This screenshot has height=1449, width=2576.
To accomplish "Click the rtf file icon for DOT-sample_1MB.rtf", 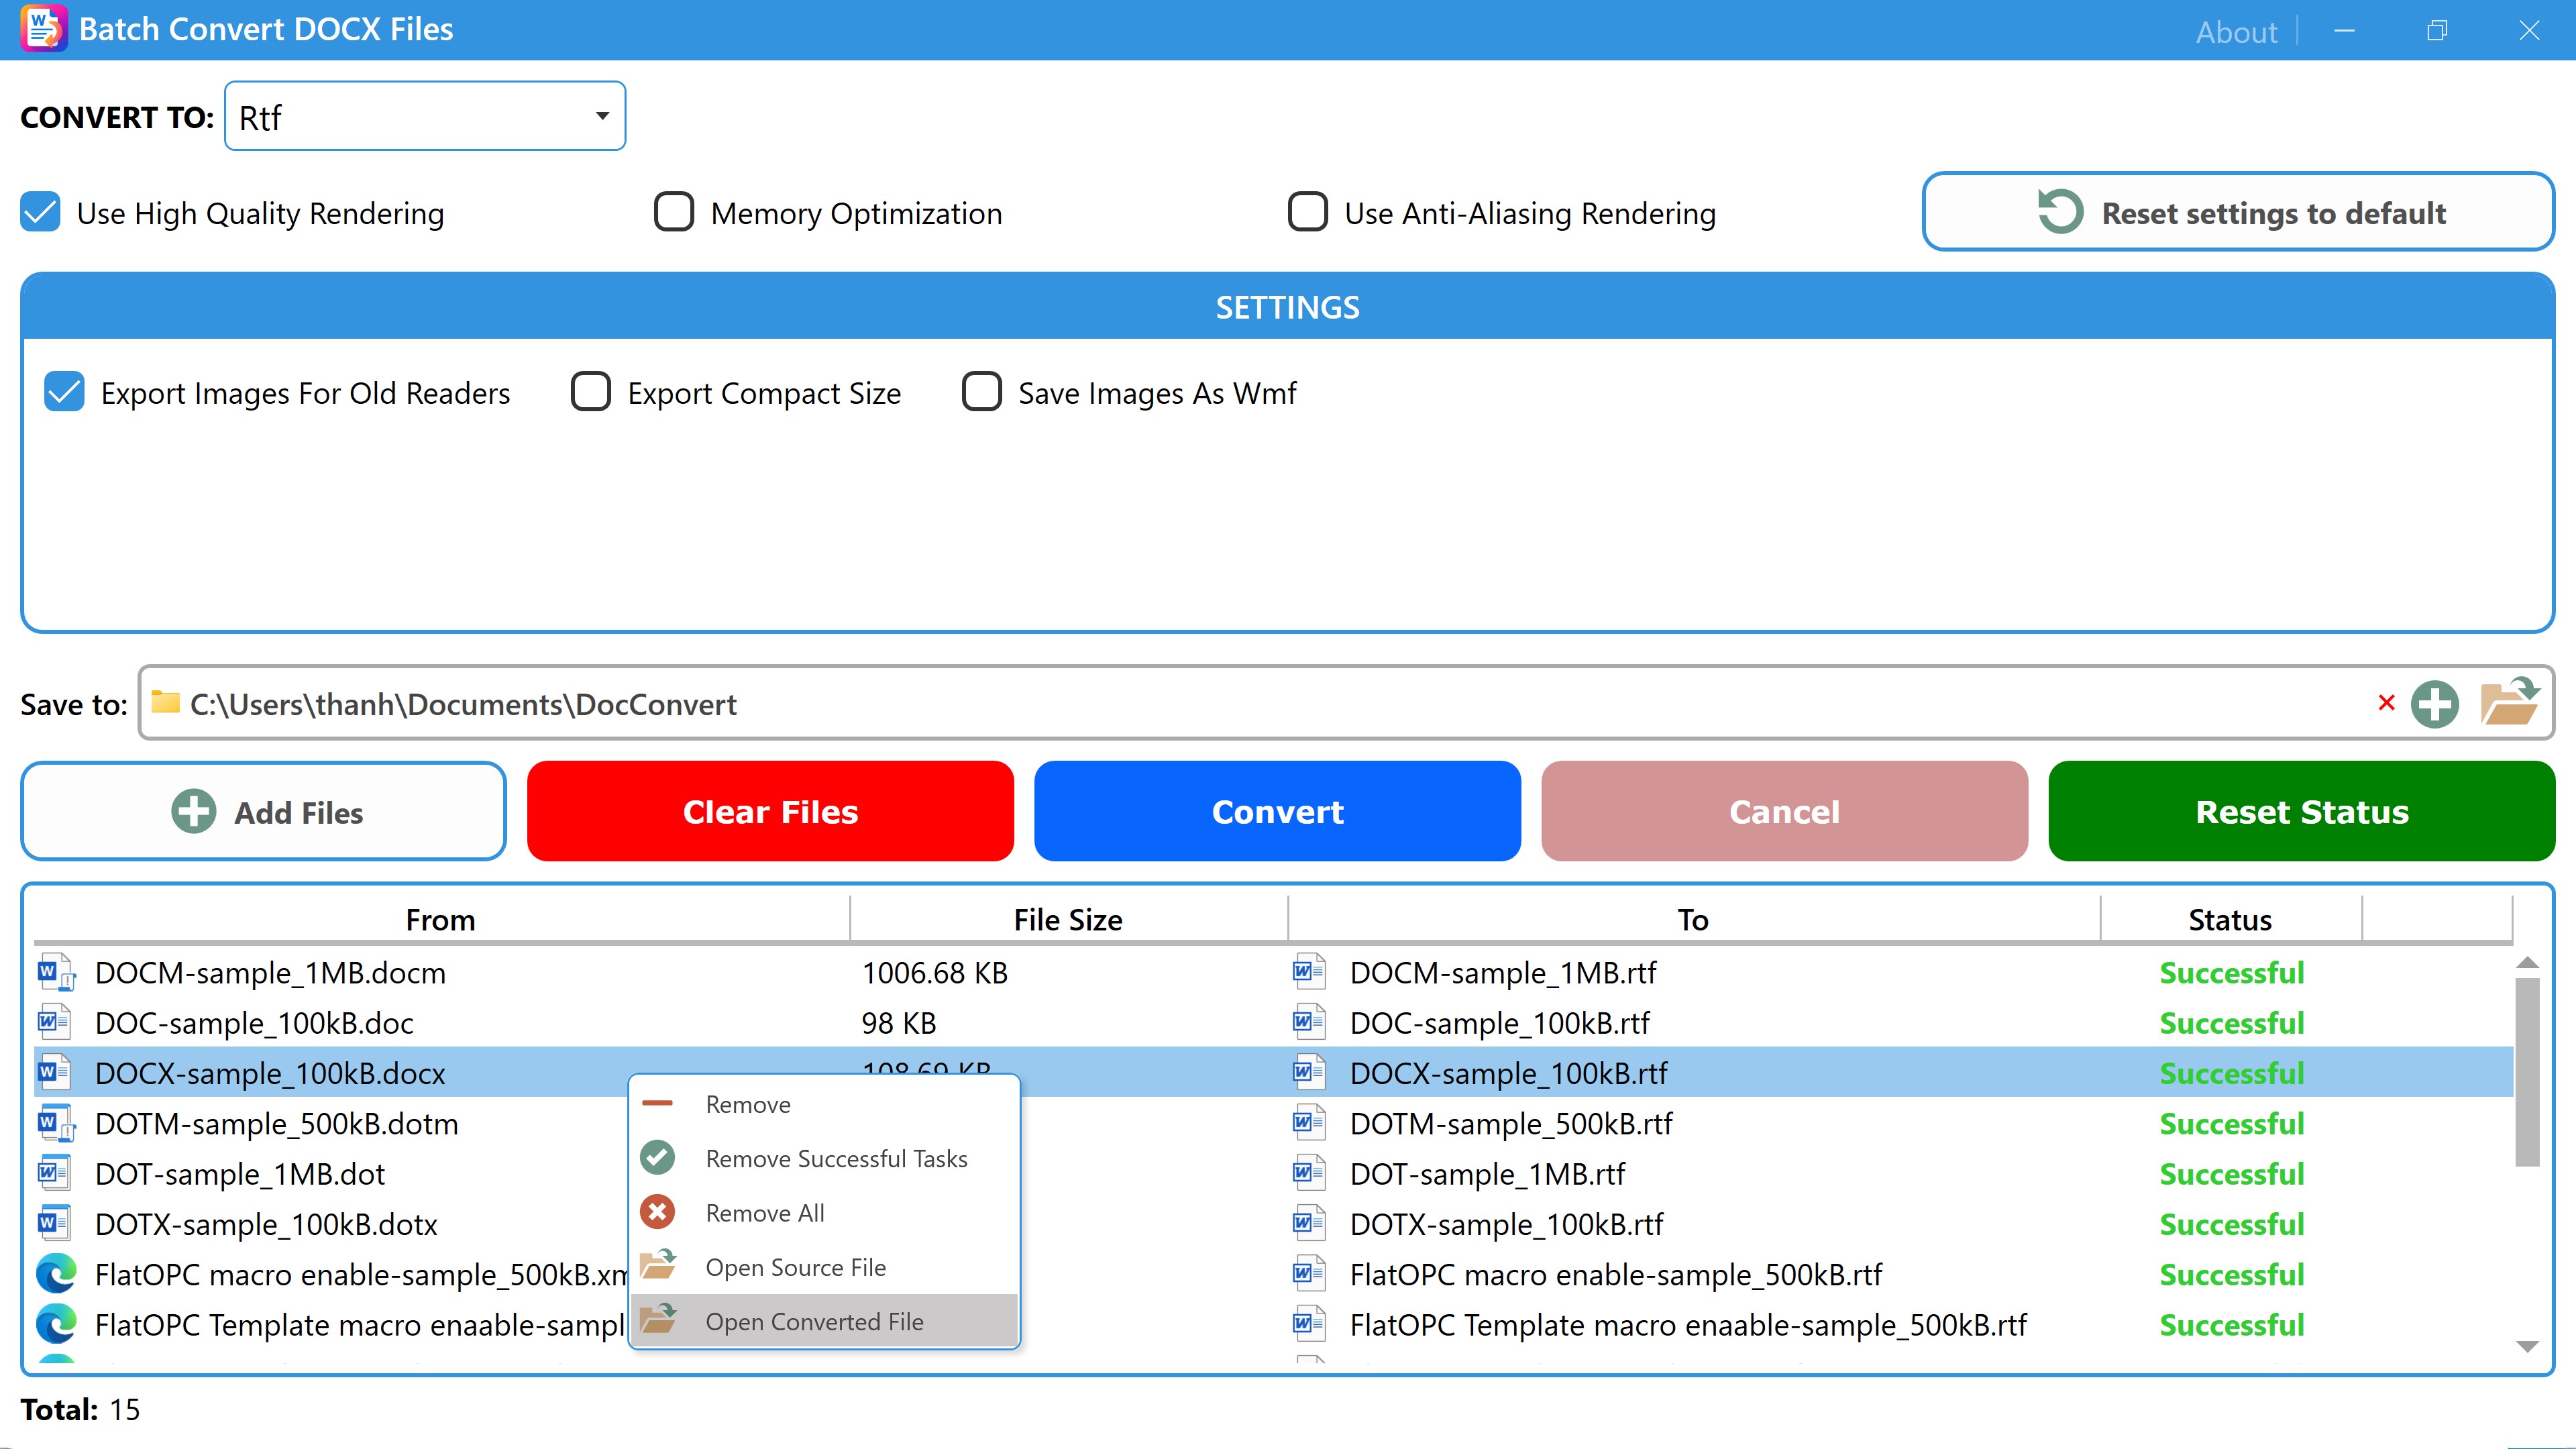I will tap(1309, 1173).
